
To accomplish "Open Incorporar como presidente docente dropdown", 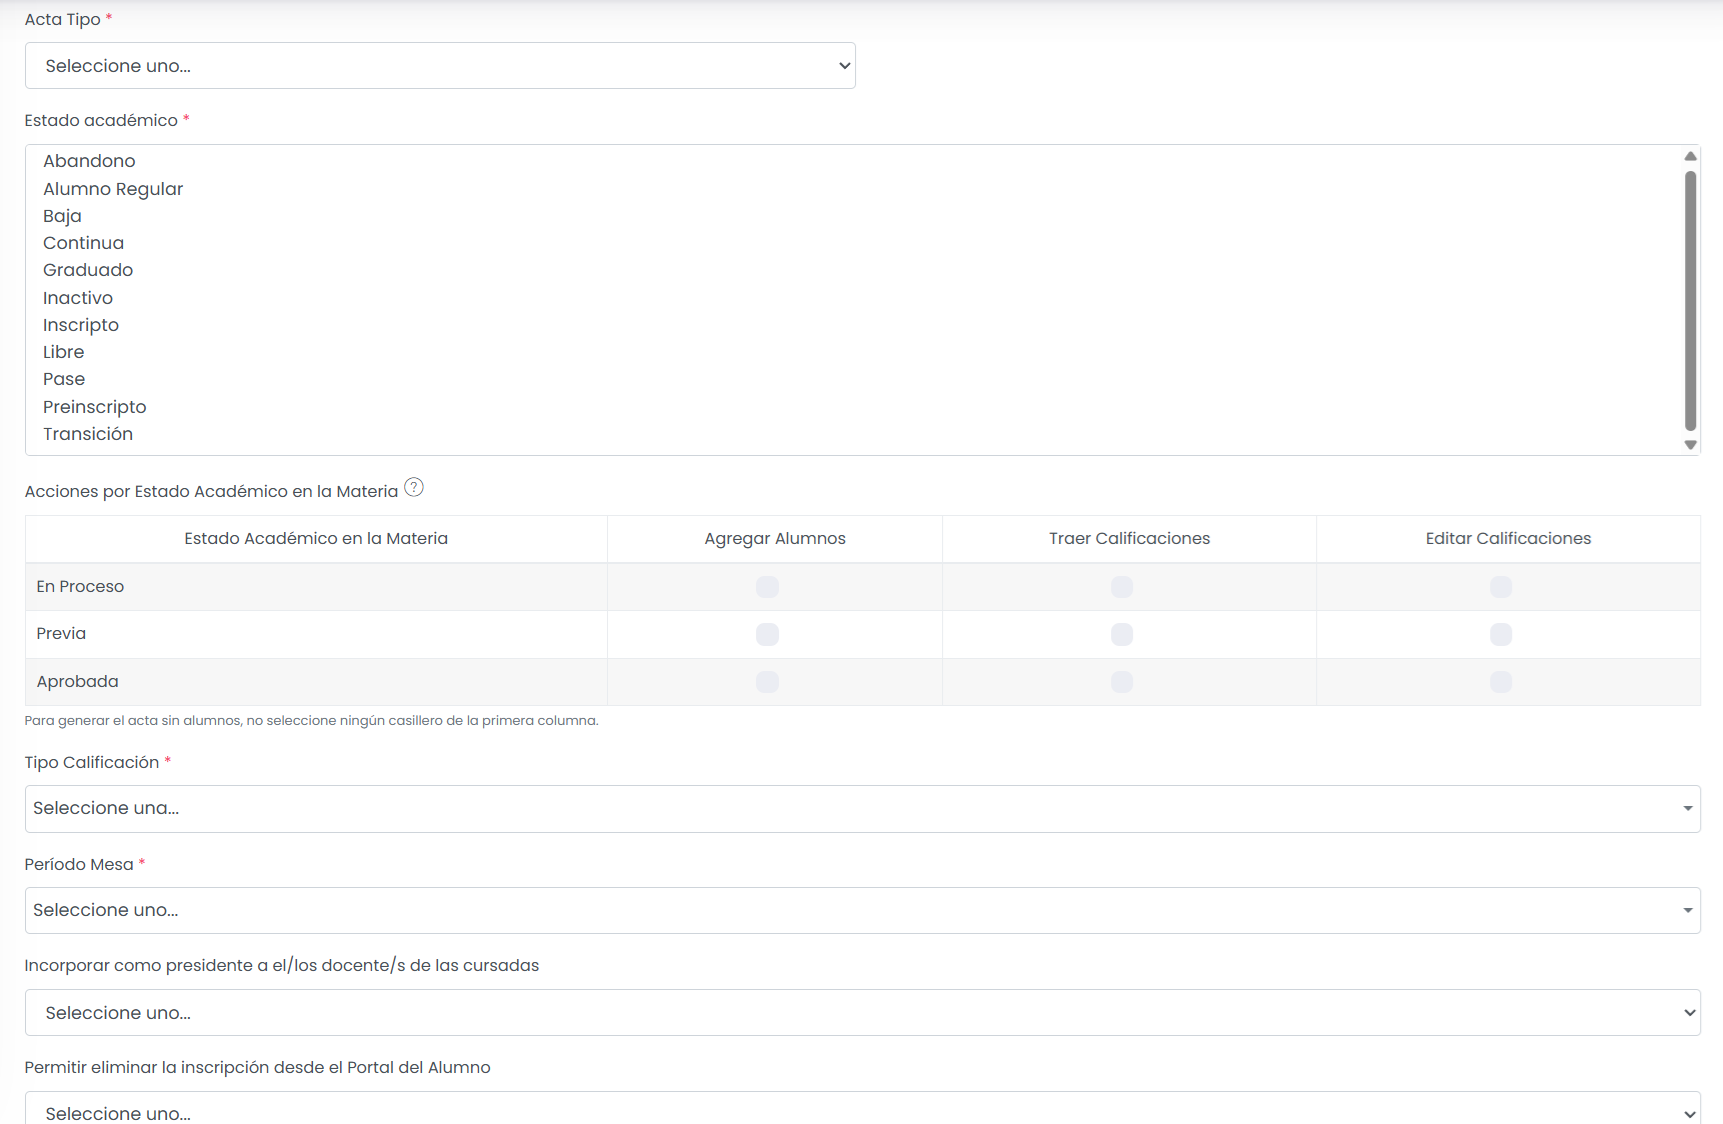I will 862,1013.
